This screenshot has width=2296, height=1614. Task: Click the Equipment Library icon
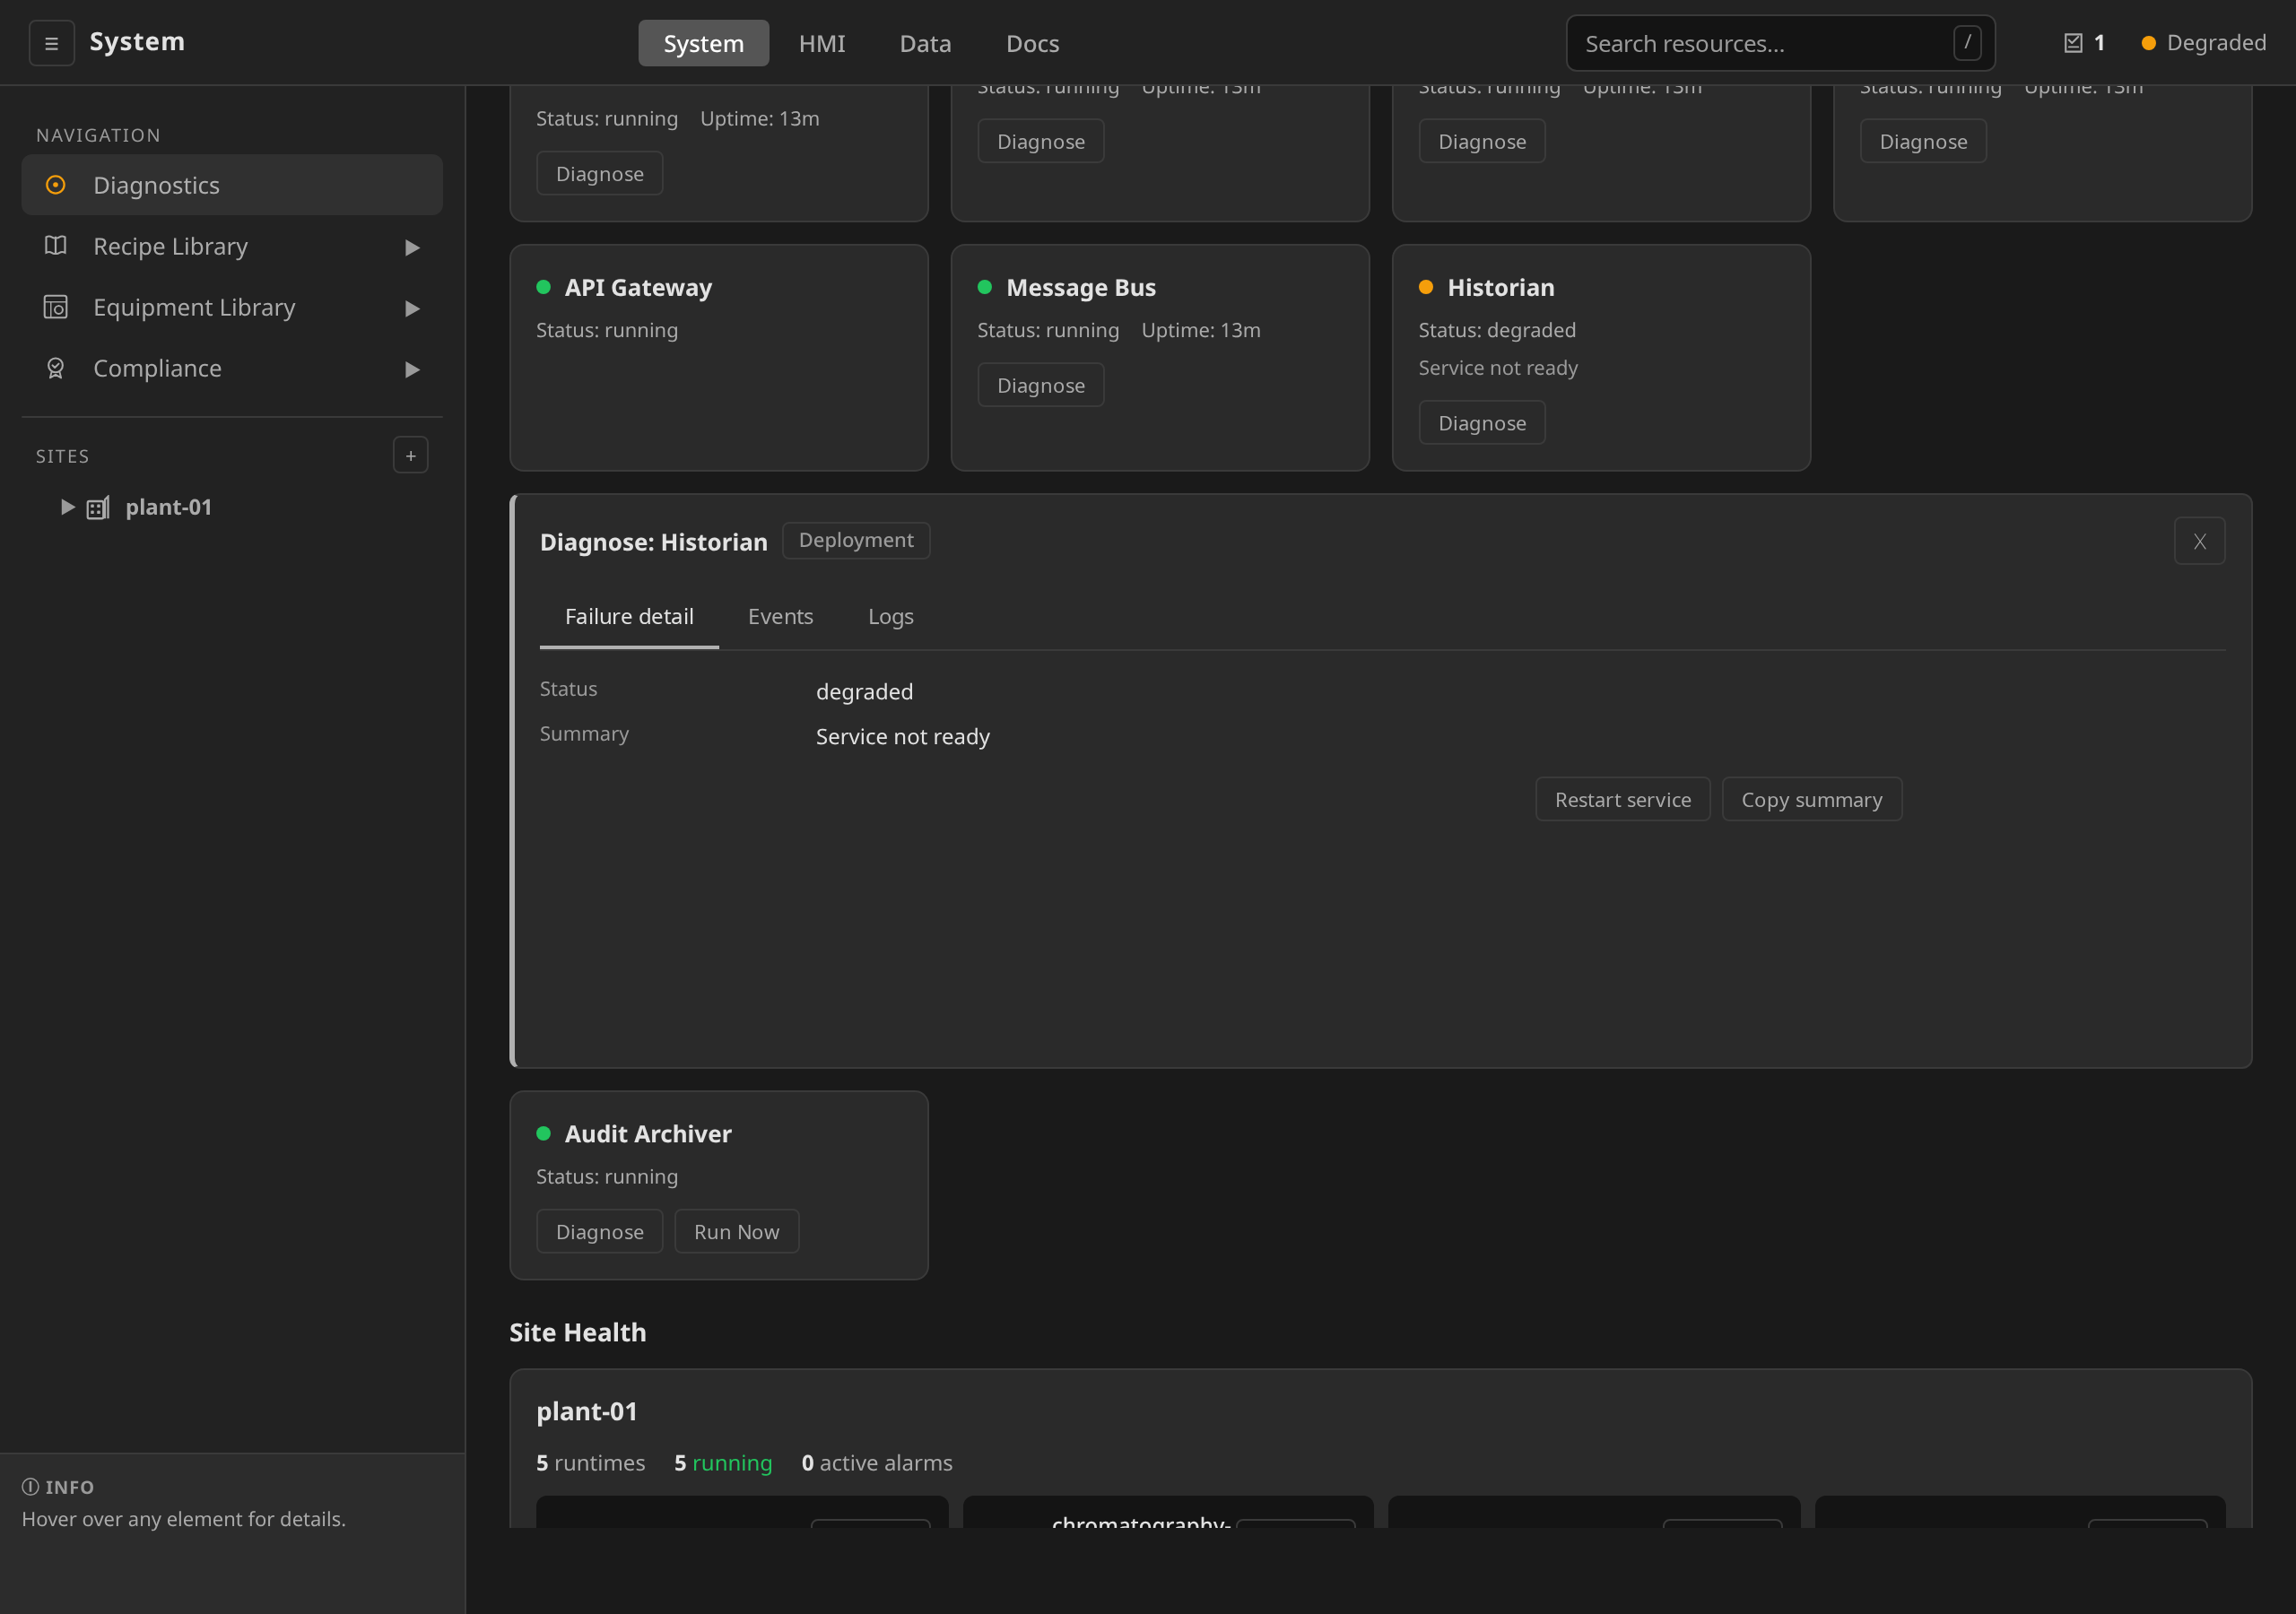(x=56, y=307)
